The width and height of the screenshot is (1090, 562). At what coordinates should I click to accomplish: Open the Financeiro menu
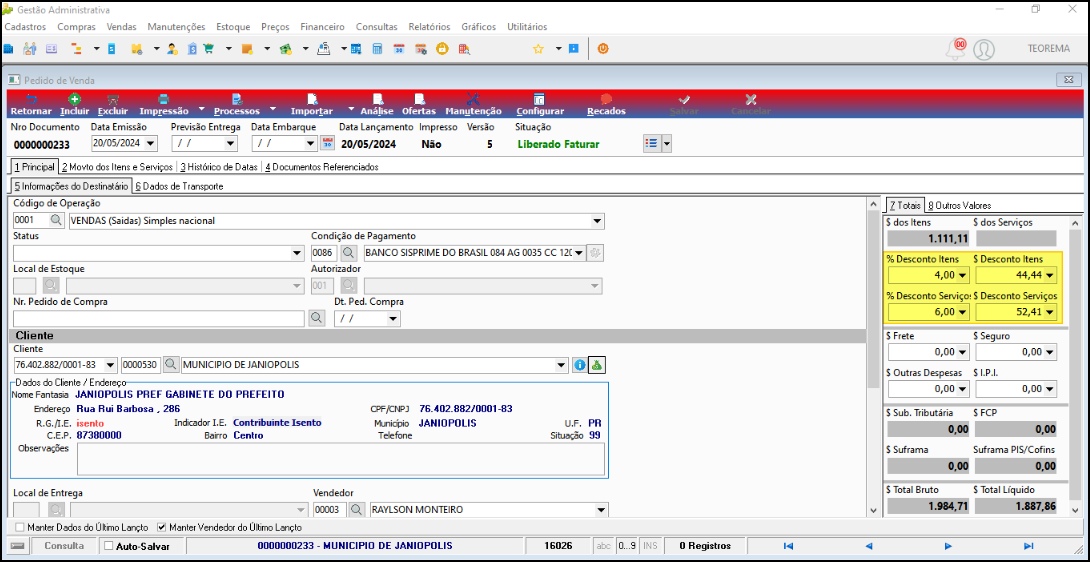(x=322, y=27)
